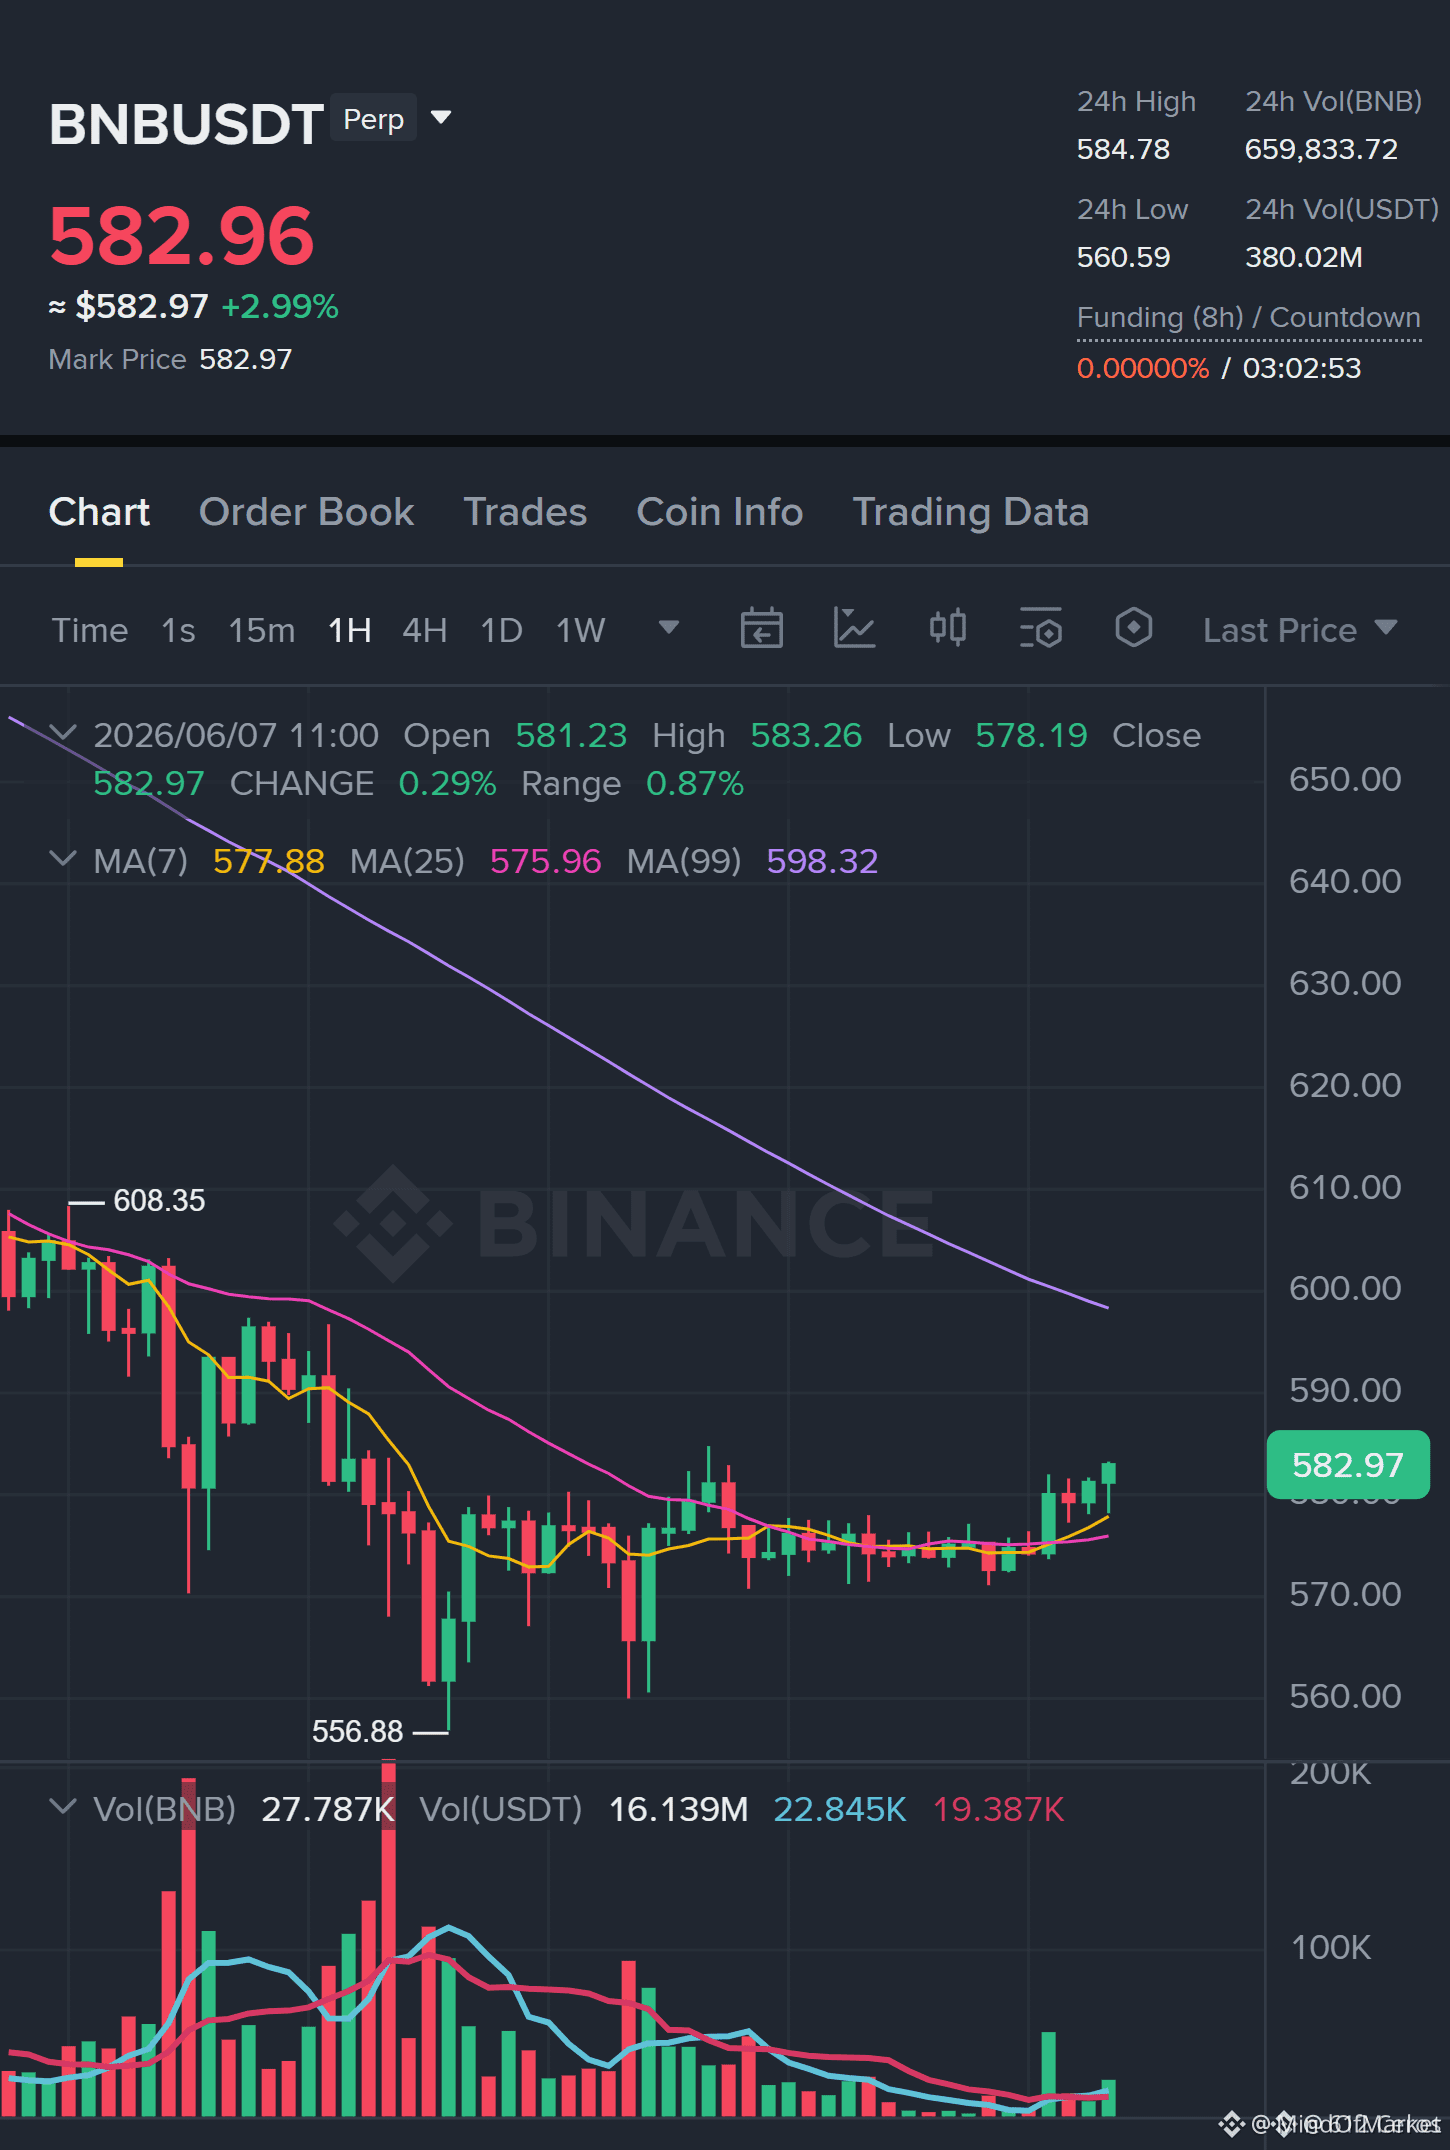Click the 600.00 price axis label
The height and width of the screenshot is (2150, 1450).
pyautogui.click(x=1345, y=1288)
